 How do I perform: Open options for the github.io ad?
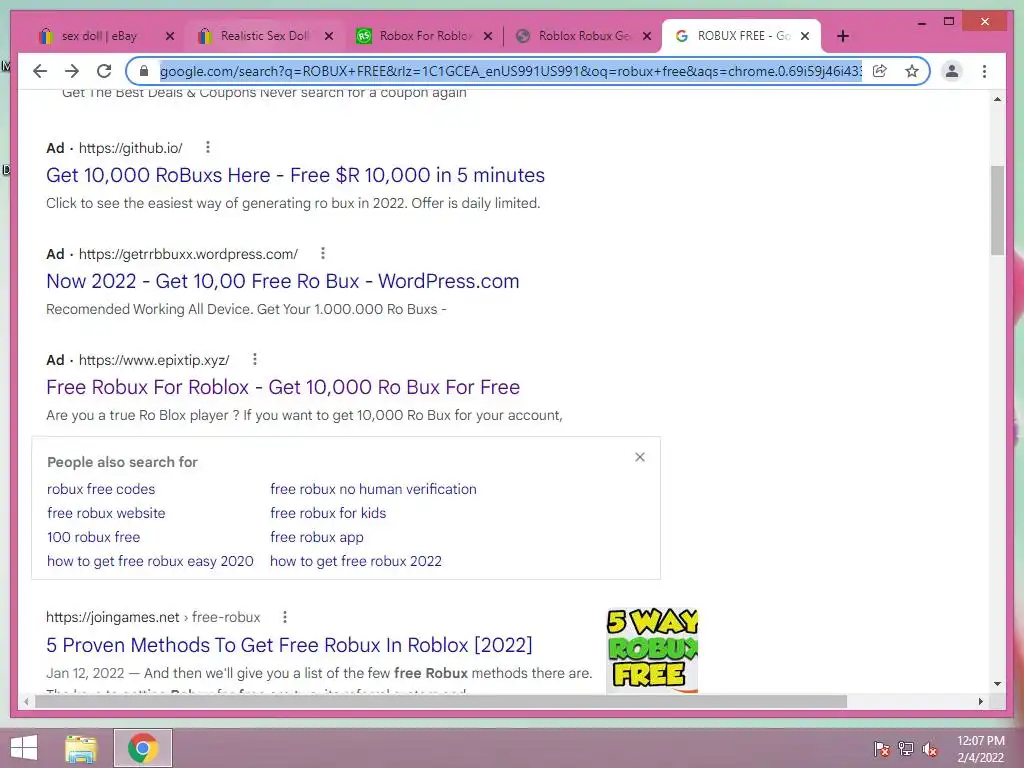(208, 148)
